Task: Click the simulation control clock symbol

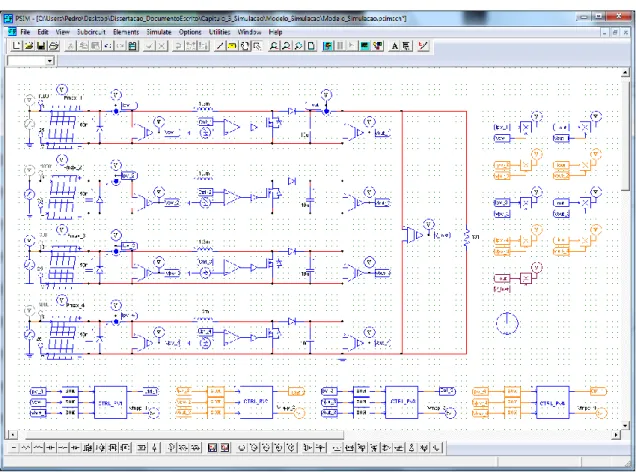Action: (x=507, y=323)
